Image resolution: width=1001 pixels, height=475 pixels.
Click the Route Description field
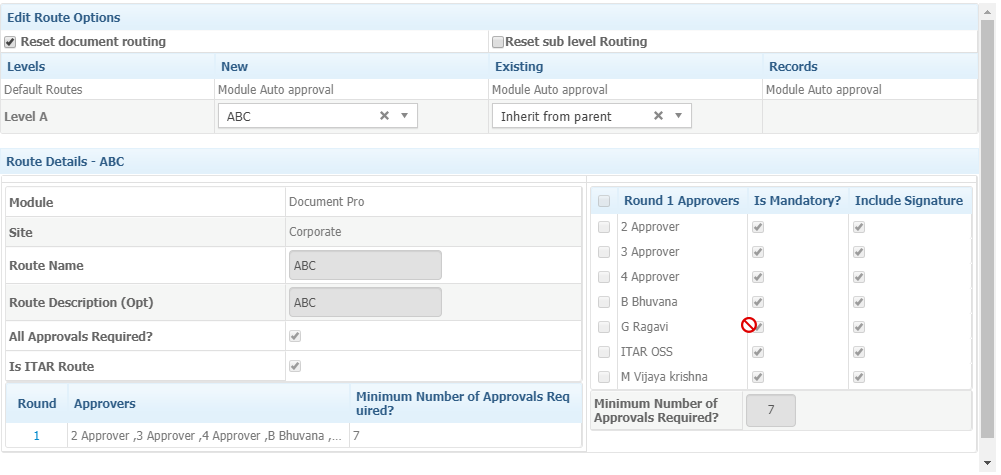coord(365,302)
